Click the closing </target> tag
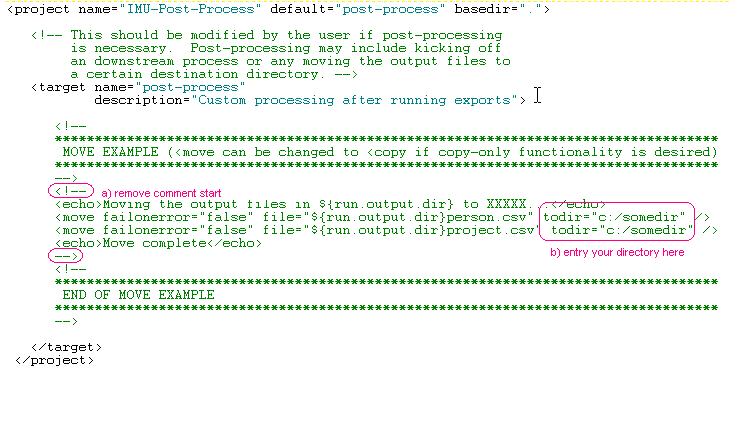 click(66, 347)
